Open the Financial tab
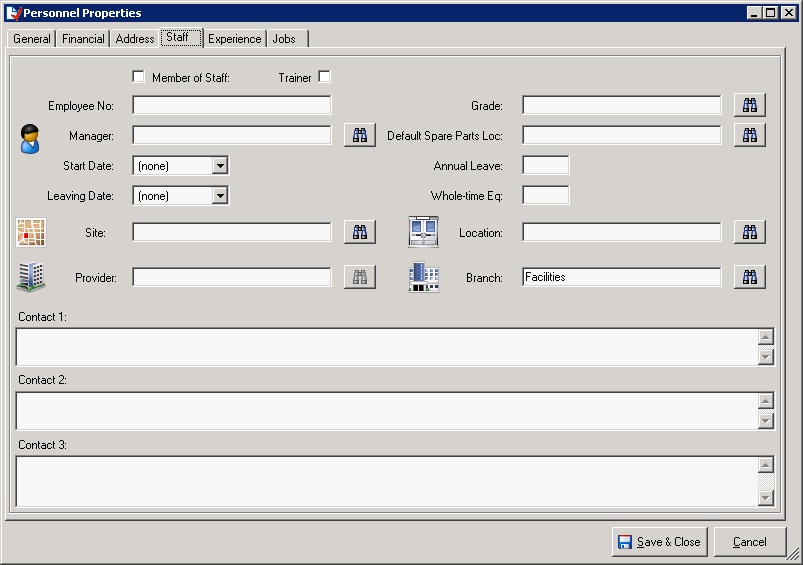 (83, 39)
